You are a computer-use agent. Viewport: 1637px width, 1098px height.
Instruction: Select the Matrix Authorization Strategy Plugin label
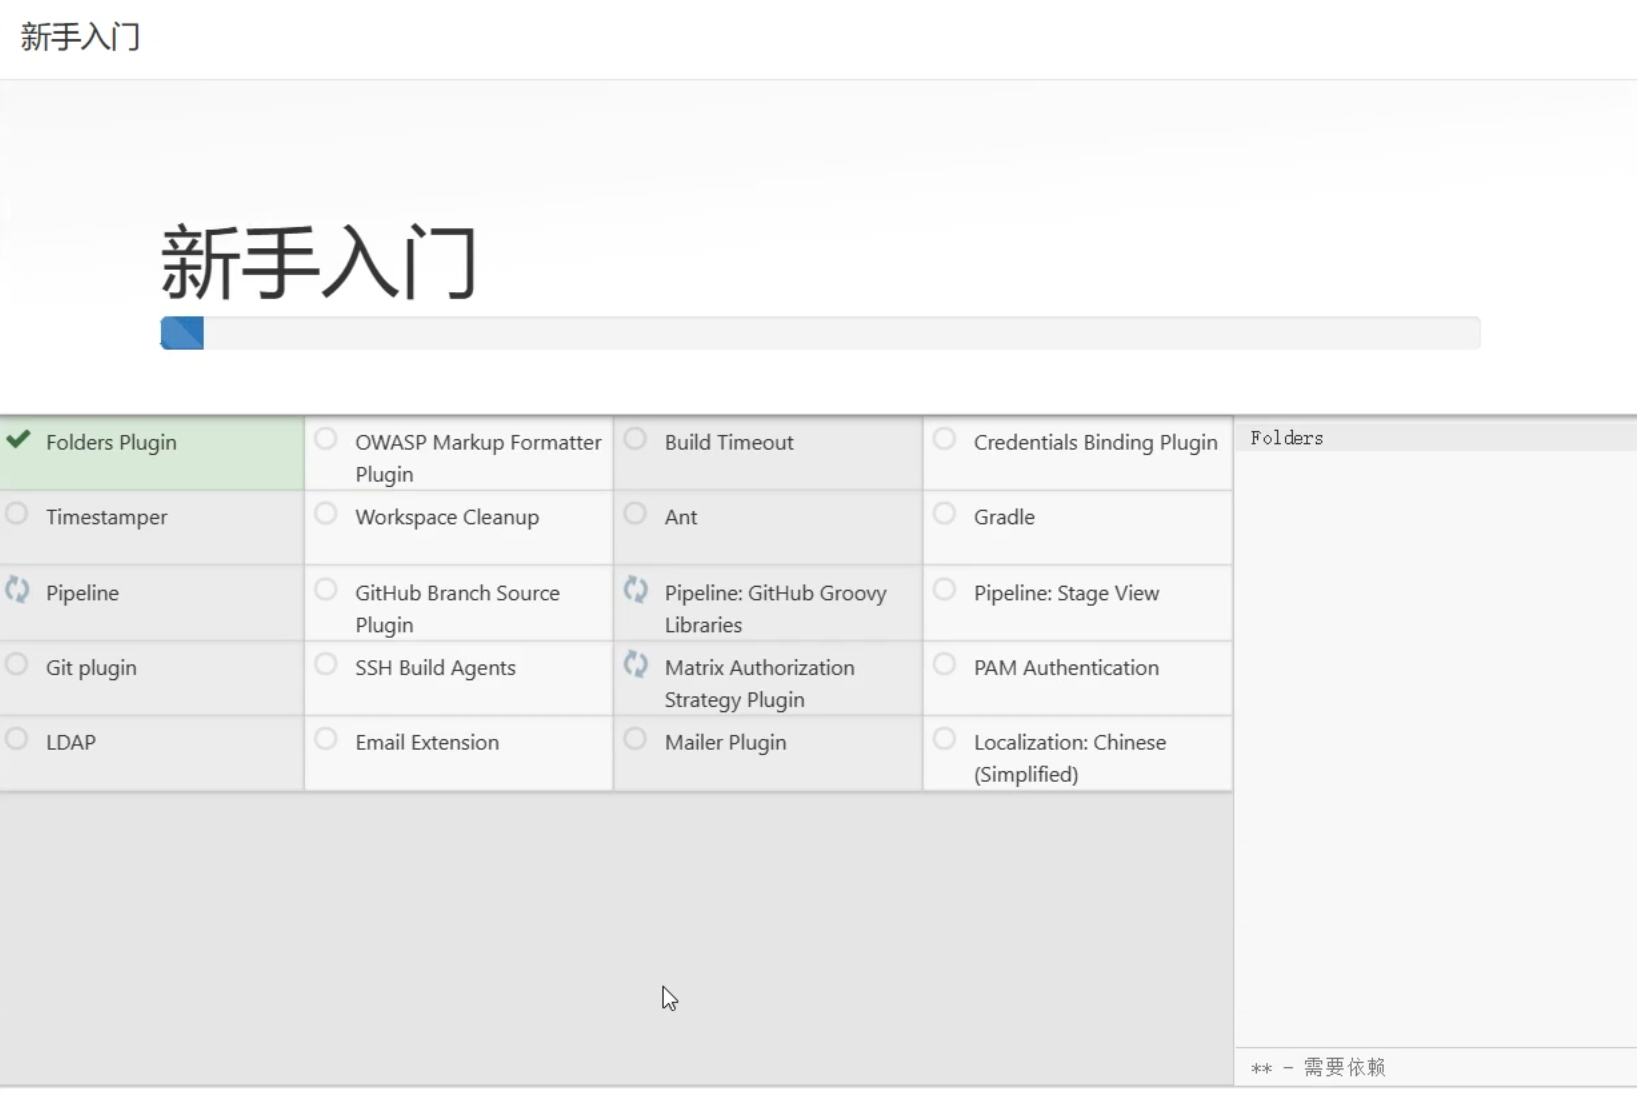760,683
